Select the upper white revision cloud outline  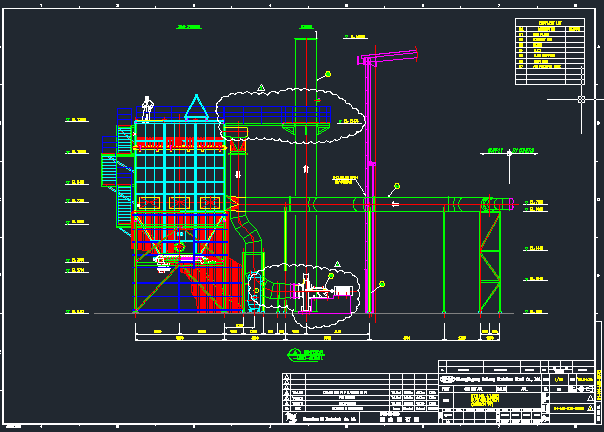290,116
